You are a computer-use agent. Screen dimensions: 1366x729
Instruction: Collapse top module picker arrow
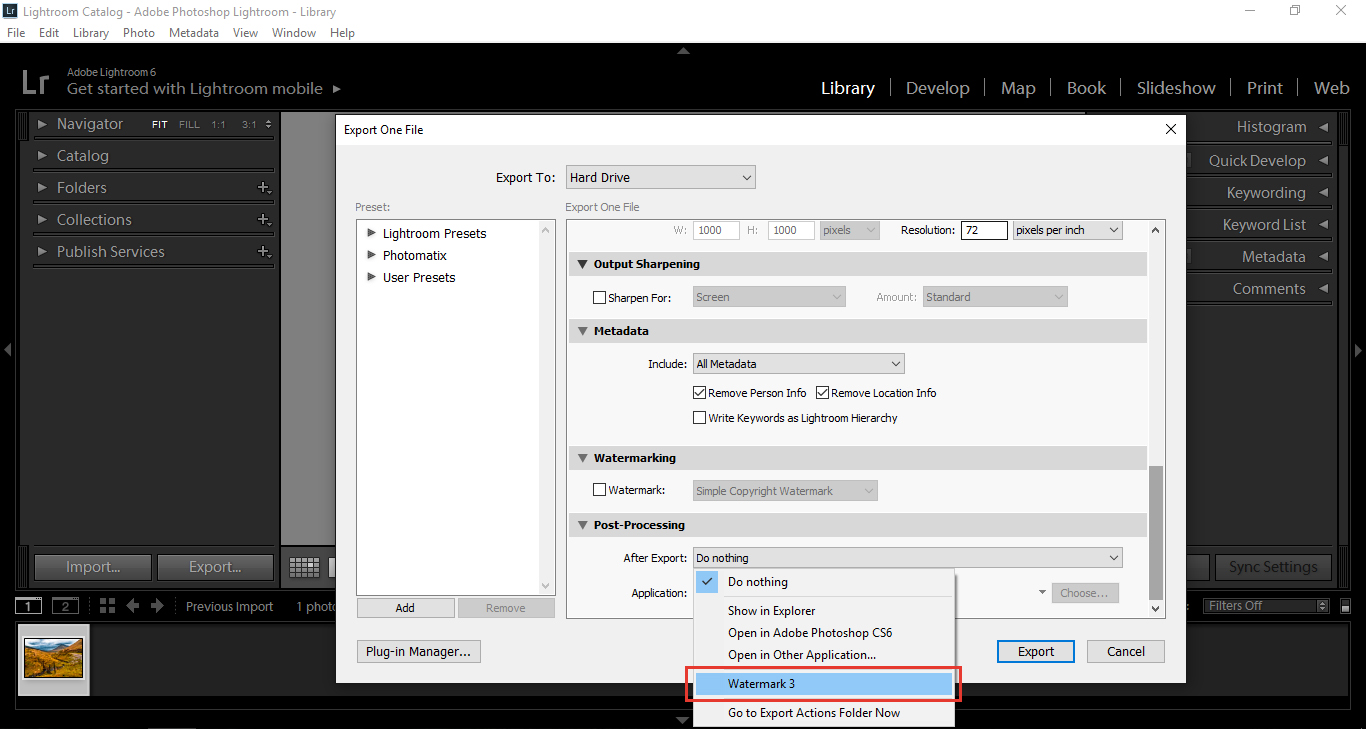pyautogui.click(x=683, y=50)
